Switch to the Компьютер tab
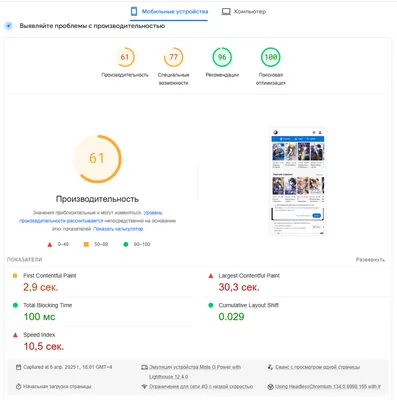The image size is (397, 400). tap(244, 12)
